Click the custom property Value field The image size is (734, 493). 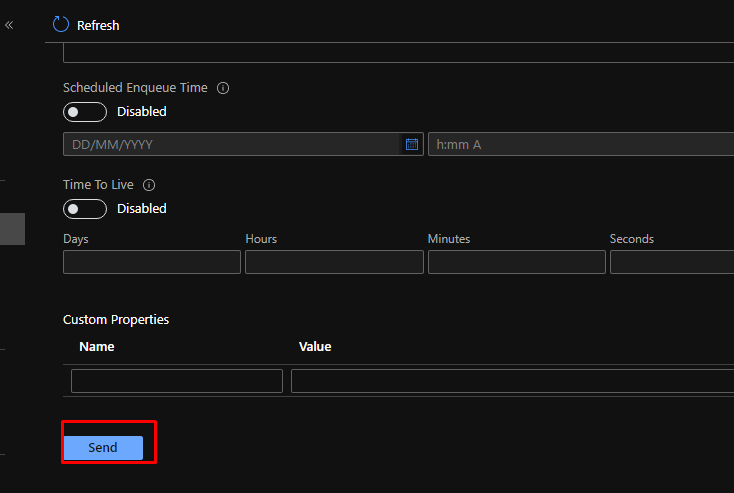(511, 381)
